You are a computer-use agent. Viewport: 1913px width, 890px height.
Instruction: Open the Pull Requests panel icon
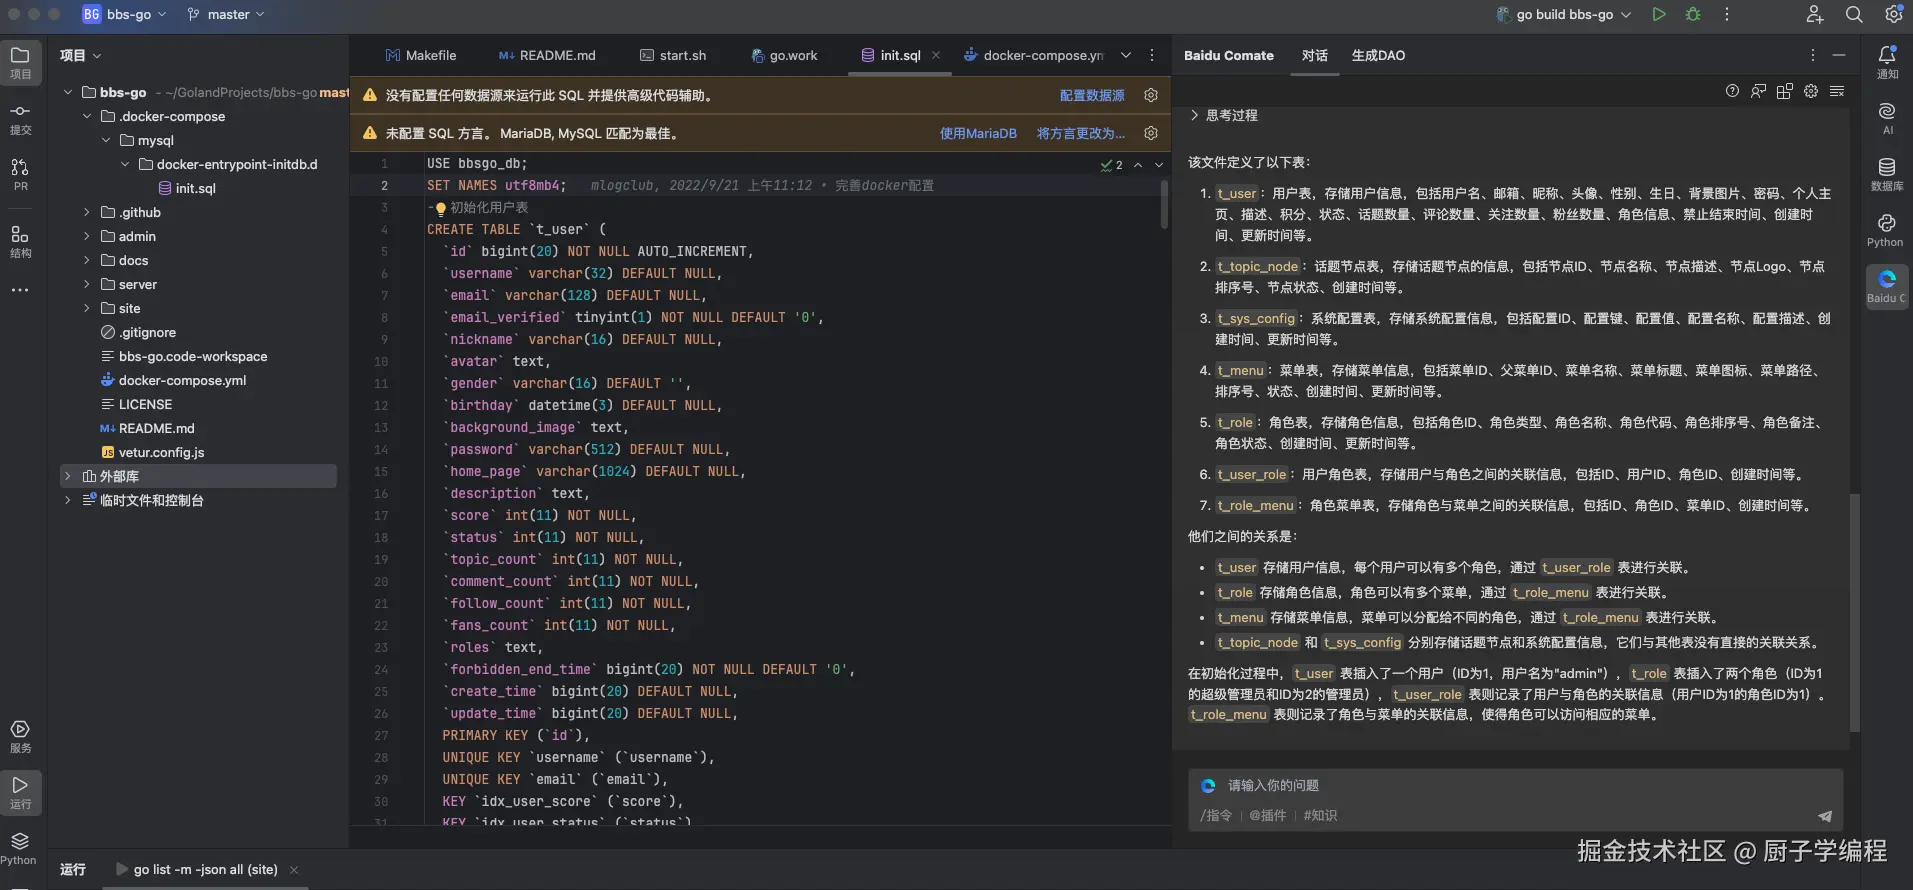tap(20, 174)
